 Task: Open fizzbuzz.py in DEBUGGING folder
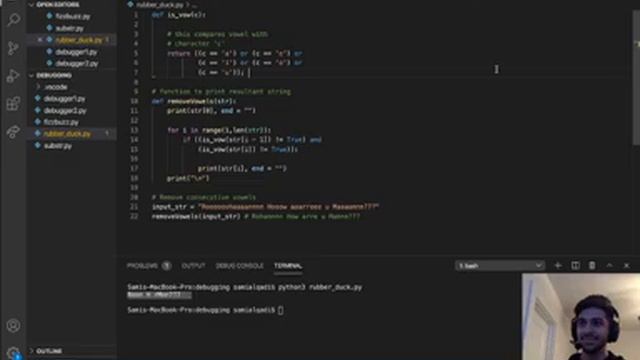pos(61,122)
